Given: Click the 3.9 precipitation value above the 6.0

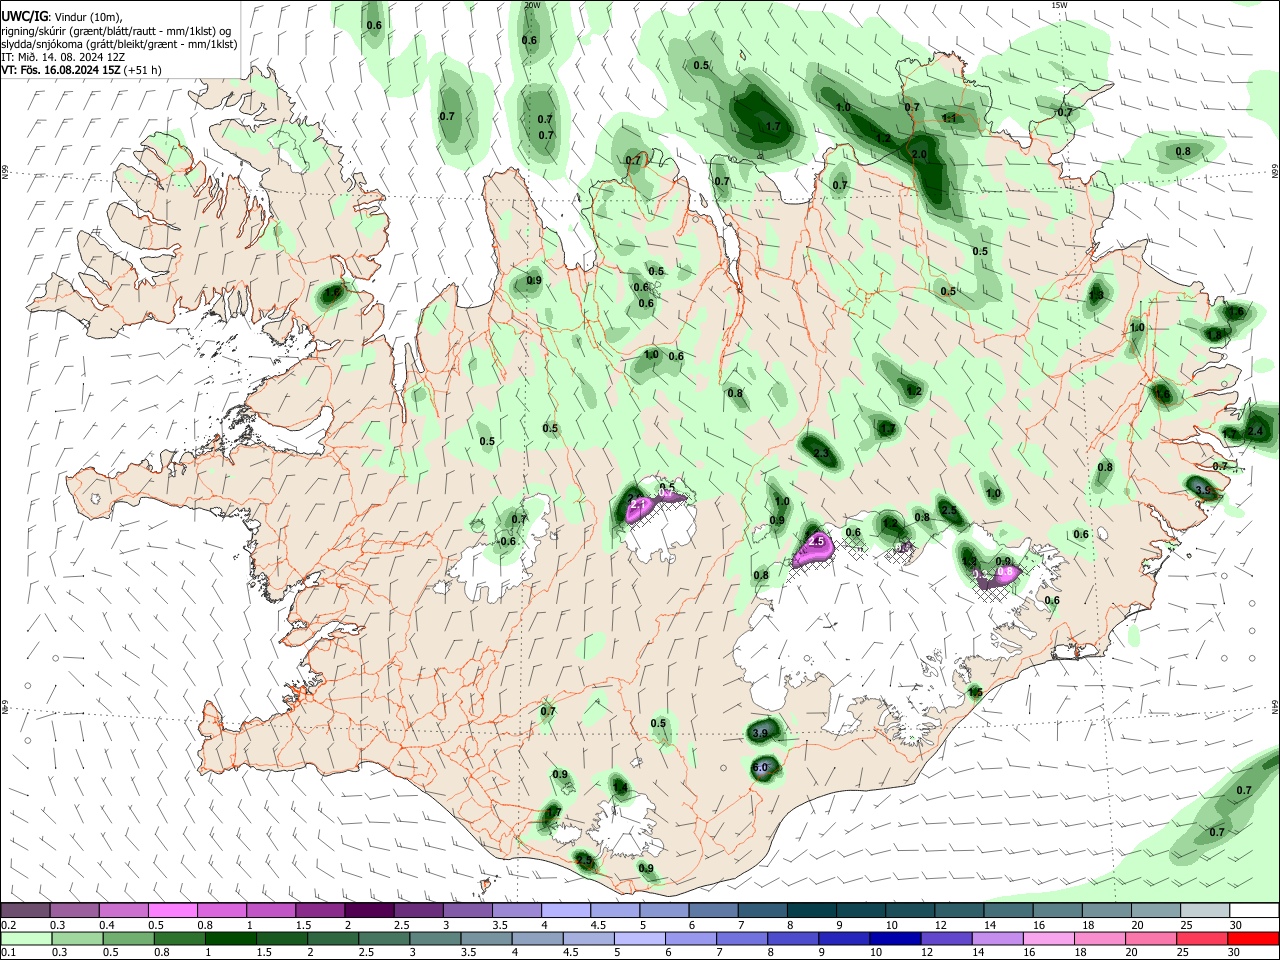Looking at the screenshot, I should click(759, 734).
